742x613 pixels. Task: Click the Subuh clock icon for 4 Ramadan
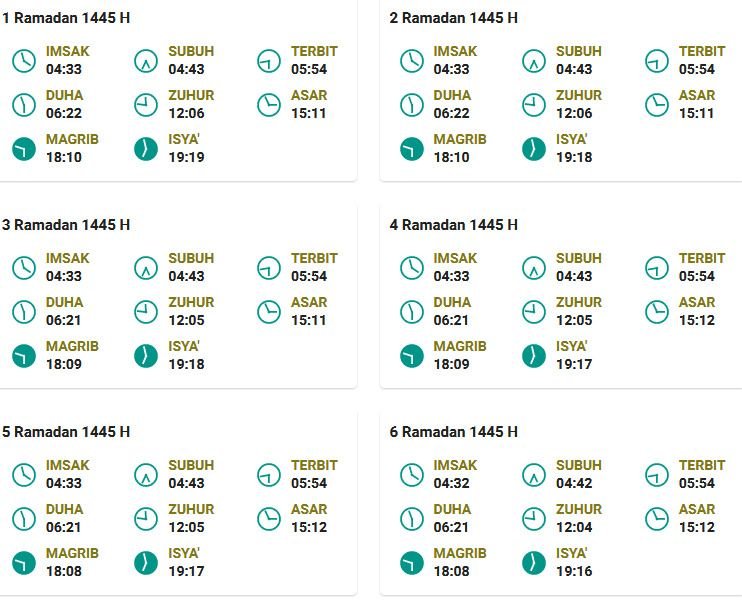point(534,267)
